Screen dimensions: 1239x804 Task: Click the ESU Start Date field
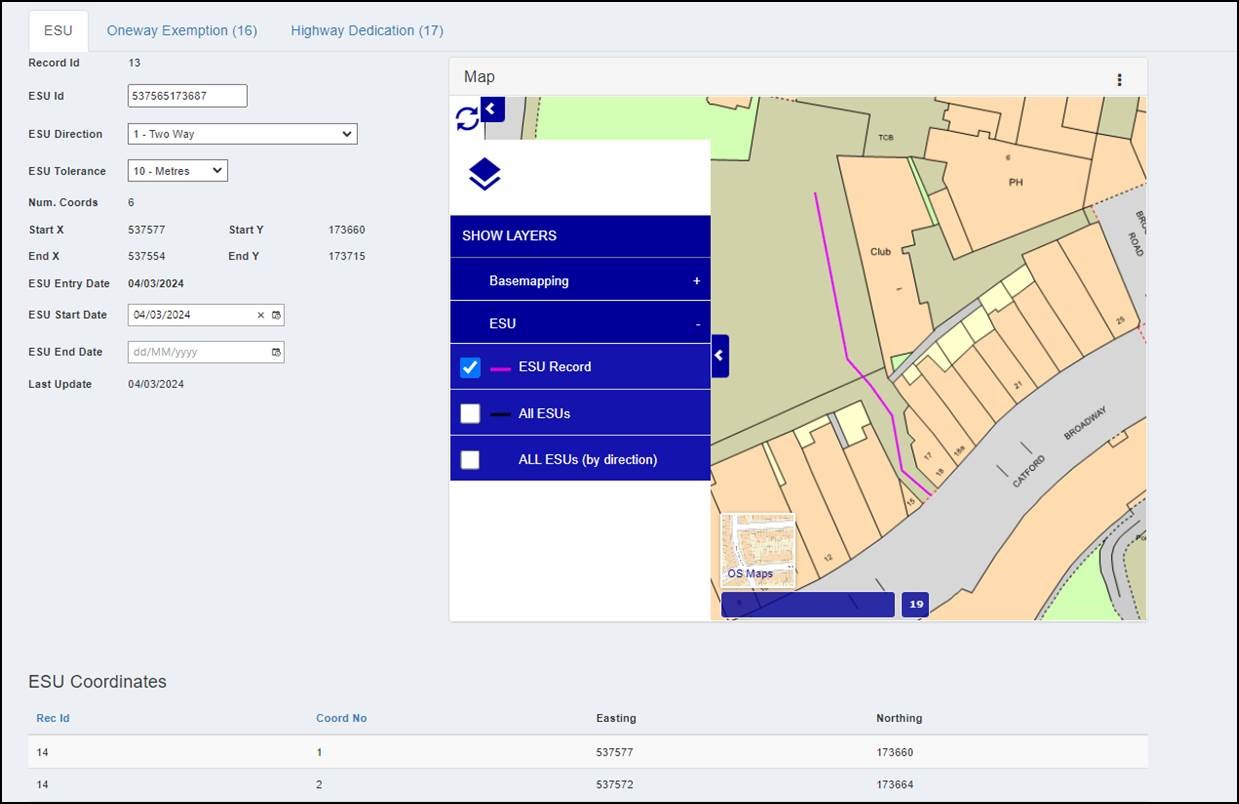(206, 315)
